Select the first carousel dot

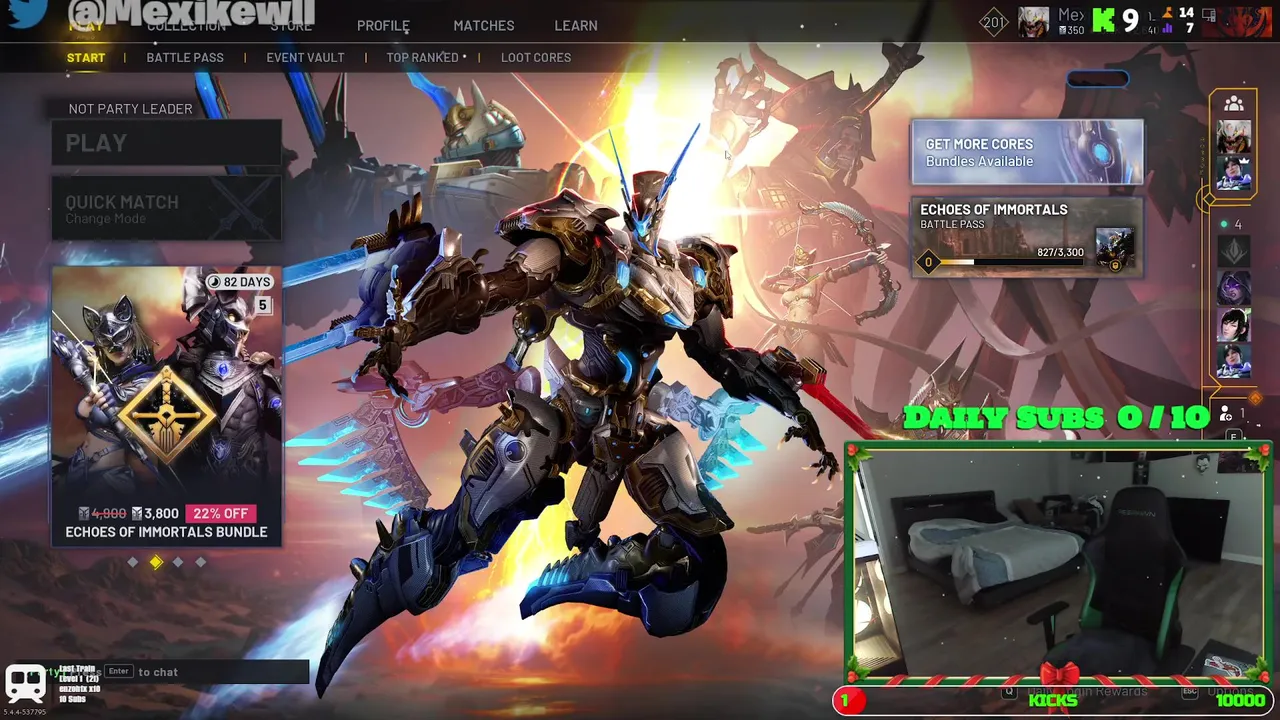click(133, 562)
